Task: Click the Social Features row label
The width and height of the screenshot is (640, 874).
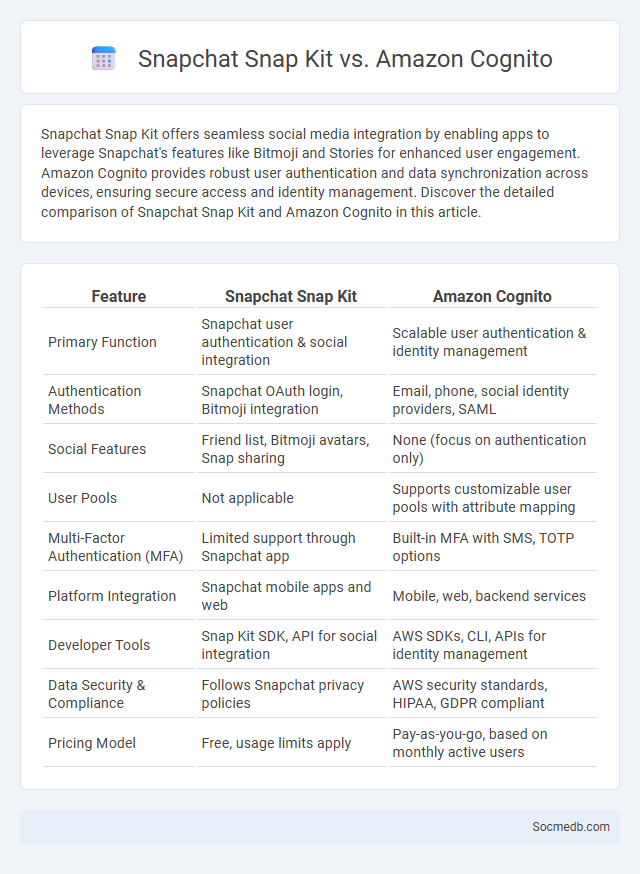Action: (97, 449)
